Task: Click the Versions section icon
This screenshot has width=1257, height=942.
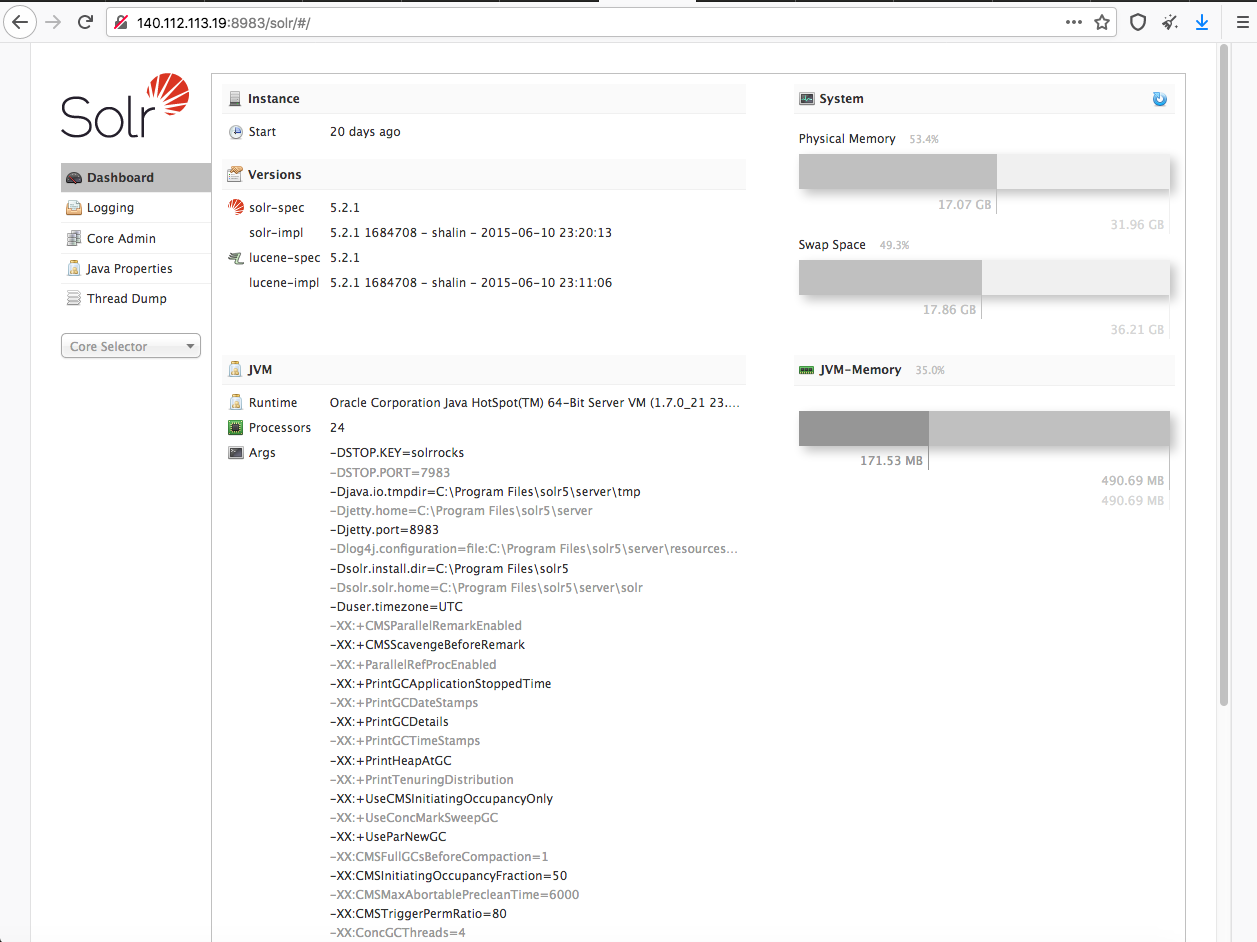Action: [x=235, y=174]
